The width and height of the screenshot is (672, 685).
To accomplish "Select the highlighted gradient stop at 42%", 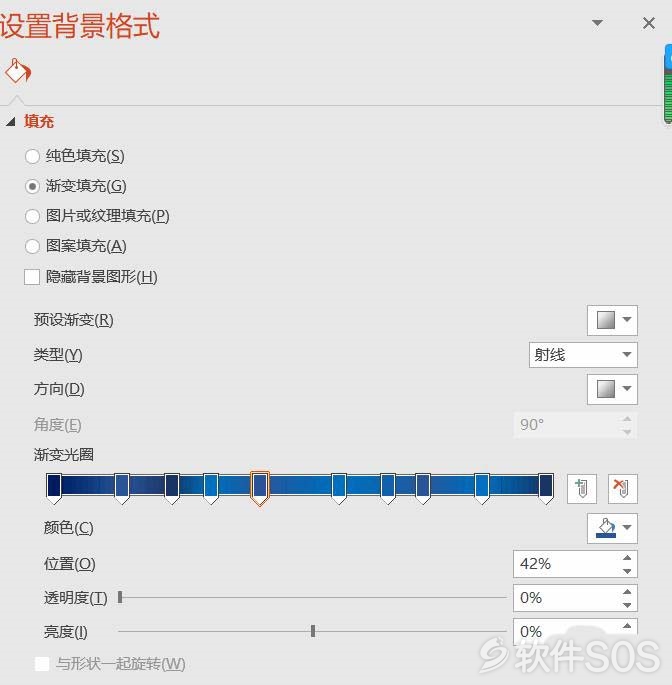I will (260, 488).
